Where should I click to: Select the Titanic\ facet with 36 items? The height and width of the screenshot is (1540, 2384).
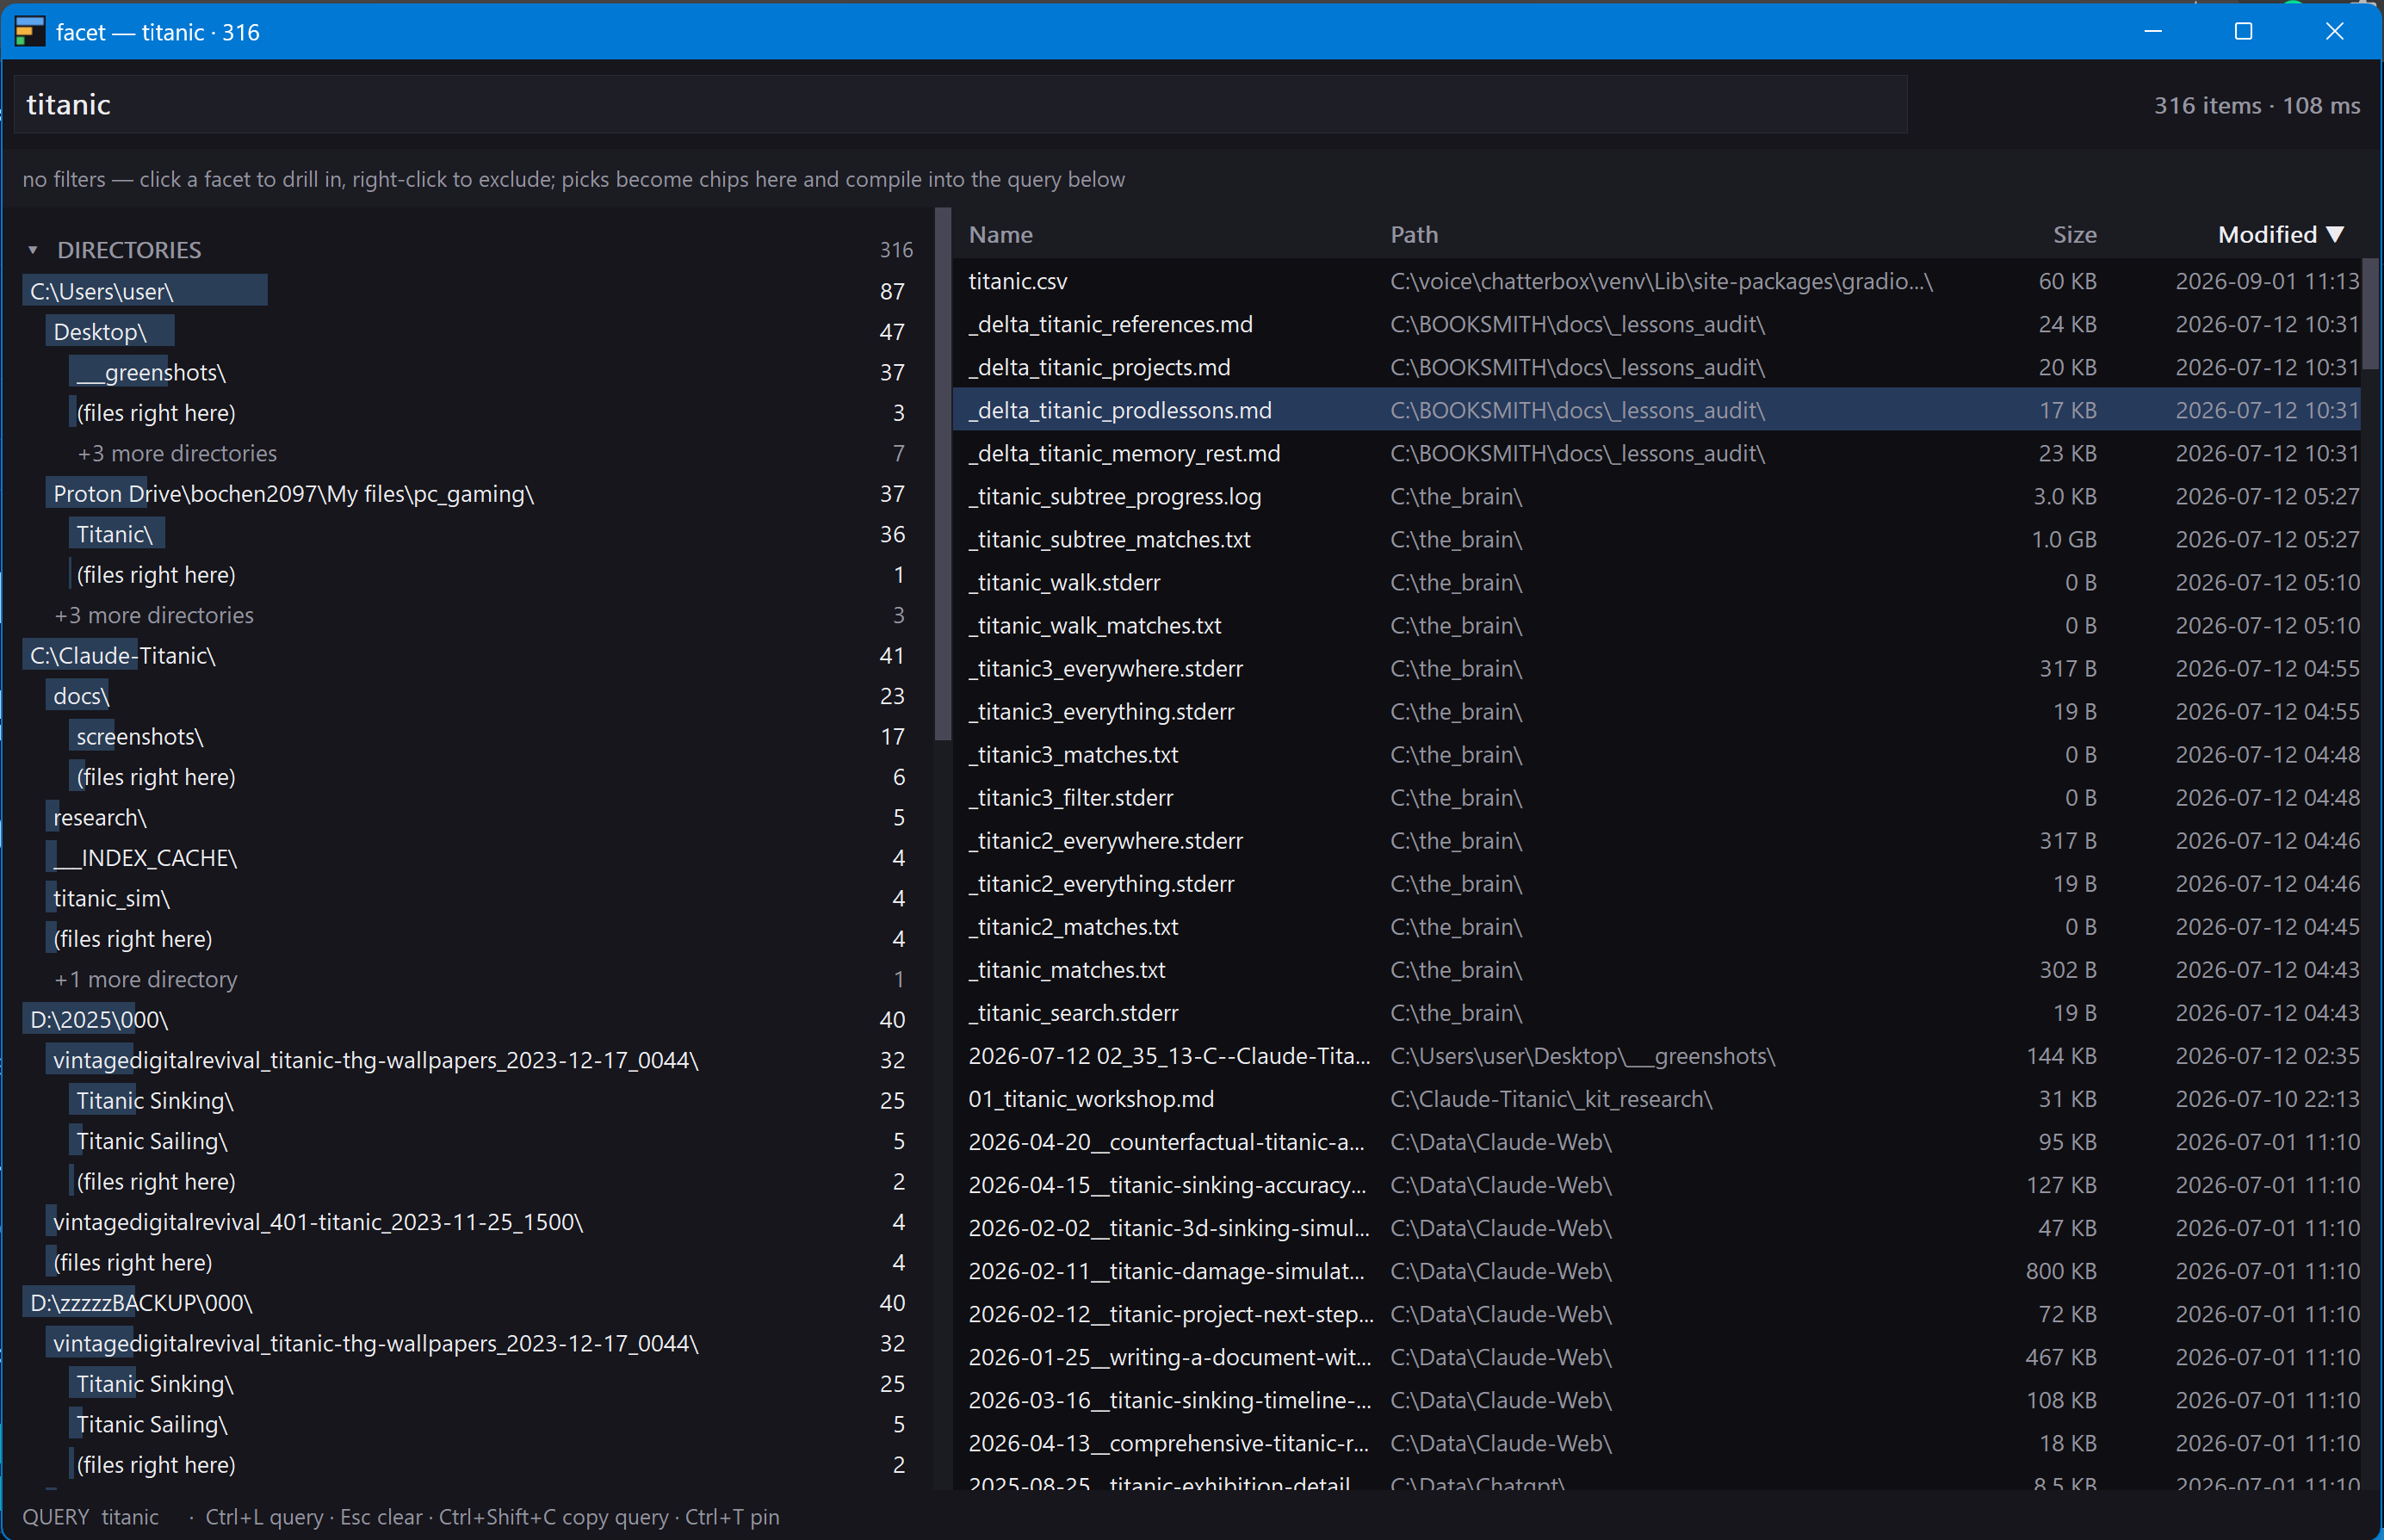click(490, 534)
